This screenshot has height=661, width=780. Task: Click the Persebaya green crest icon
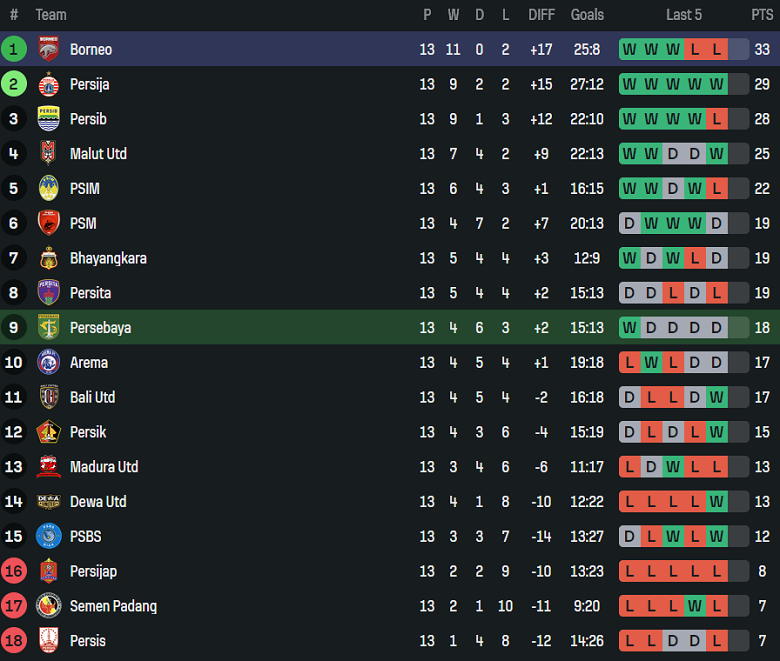pyautogui.click(x=48, y=328)
